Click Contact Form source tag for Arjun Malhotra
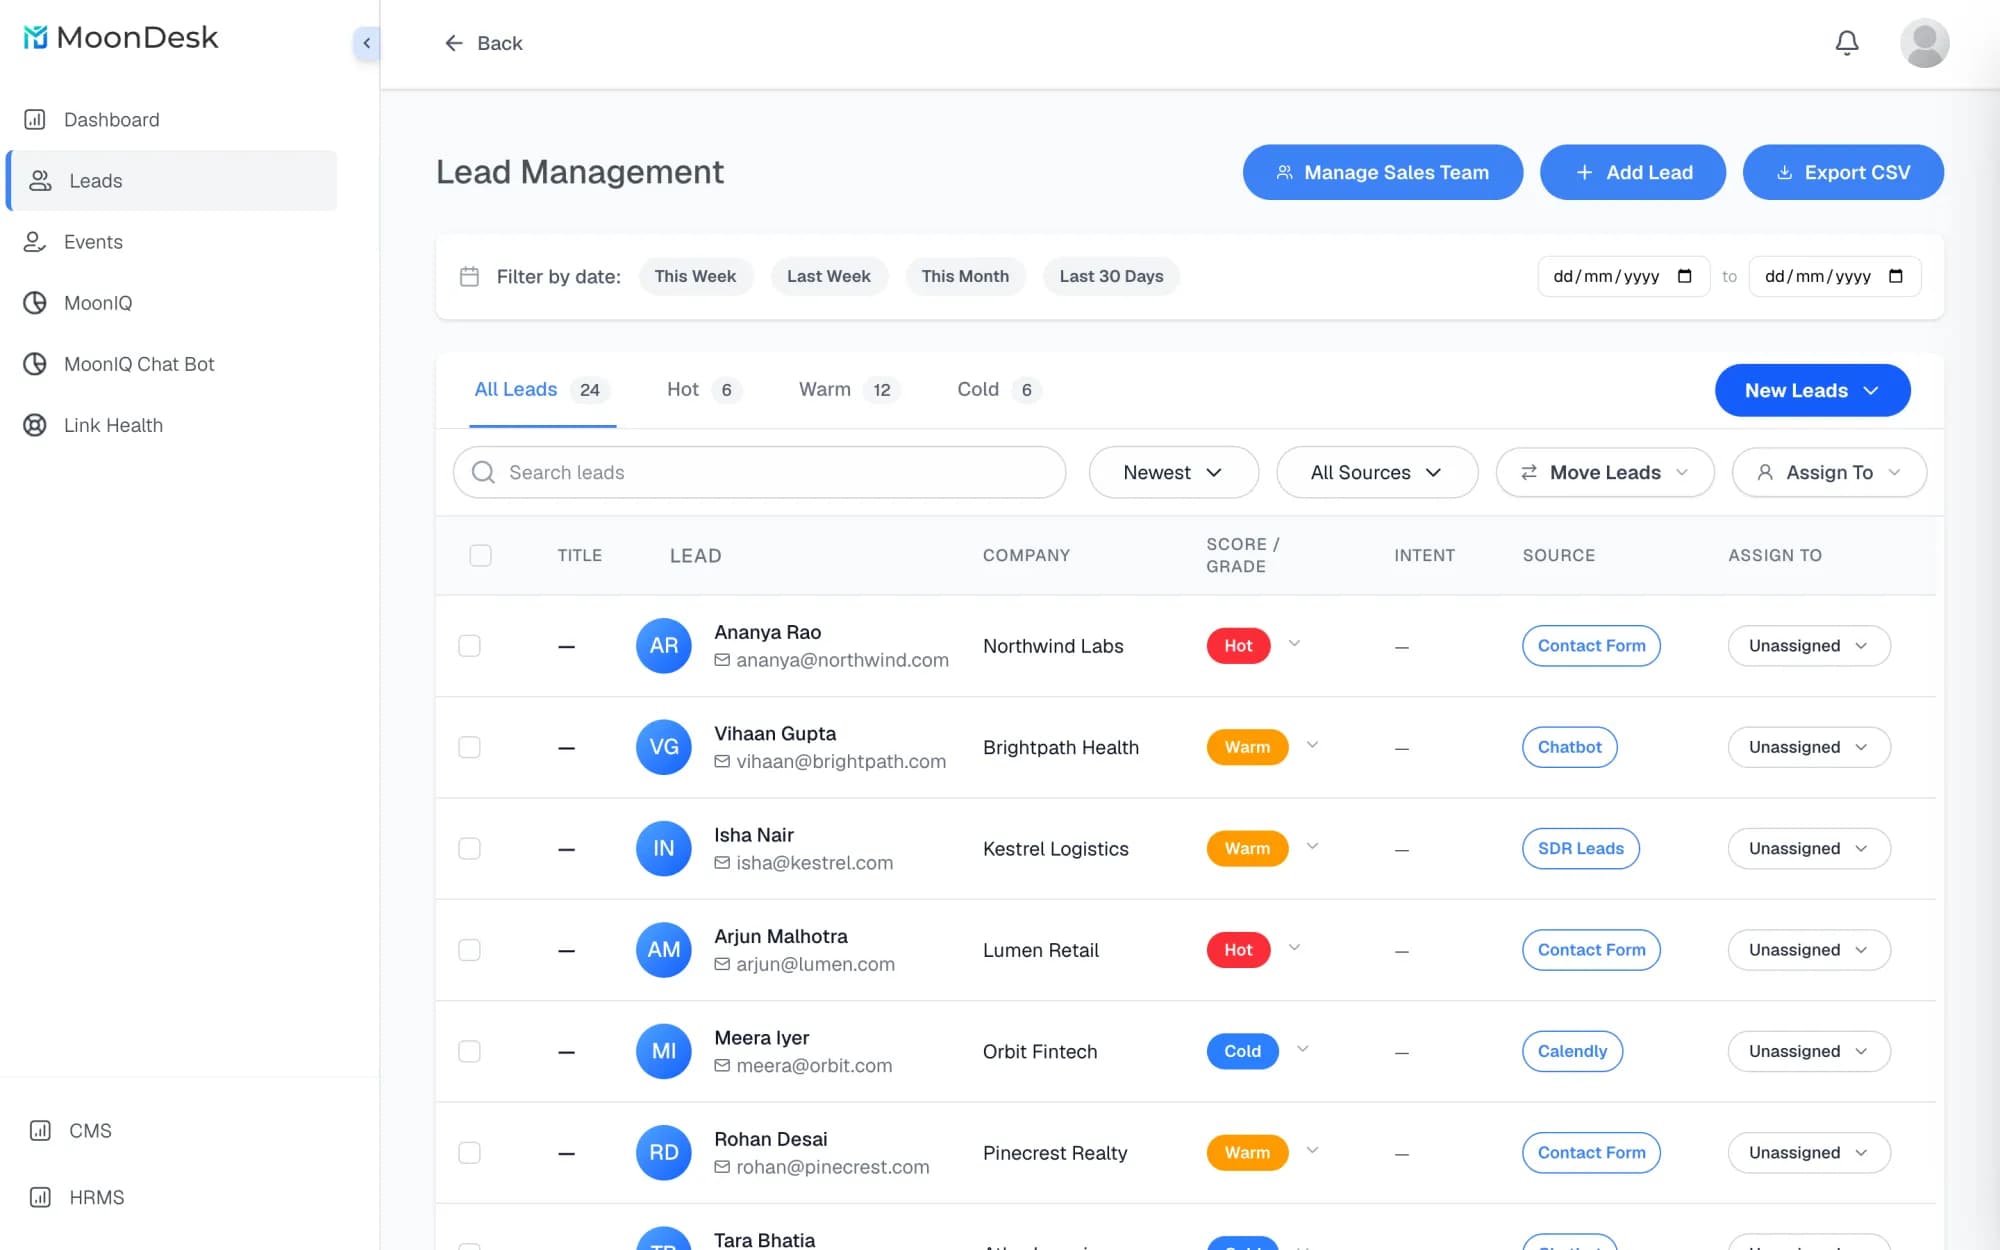 (1591, 950)
